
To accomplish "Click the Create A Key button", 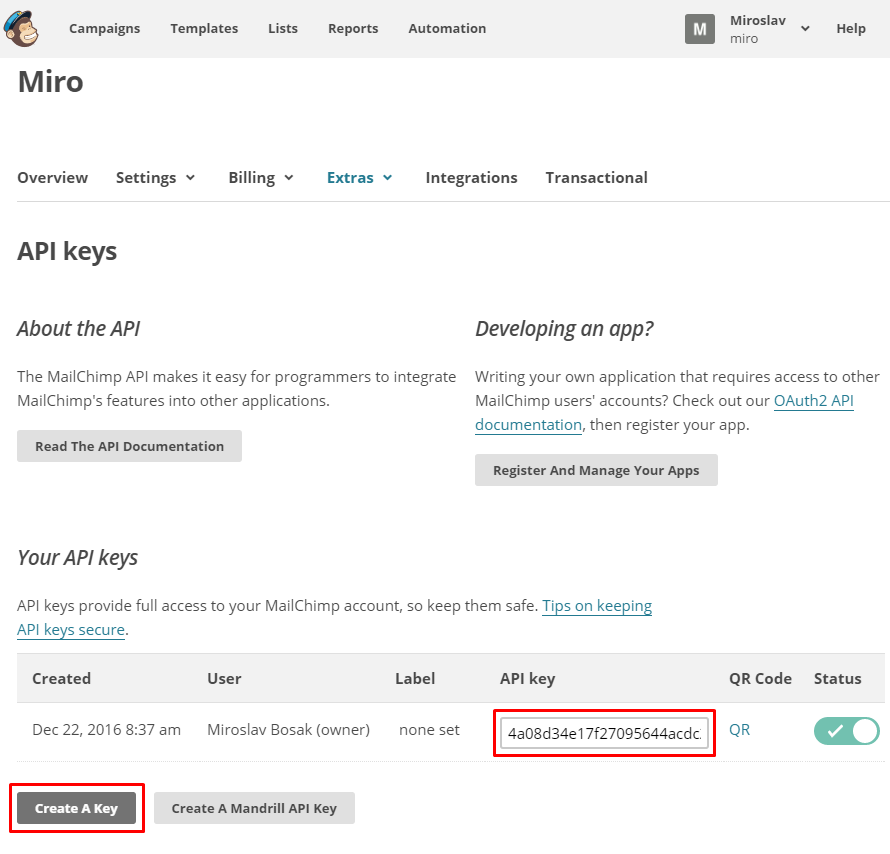I will click(x=76, y=808).
